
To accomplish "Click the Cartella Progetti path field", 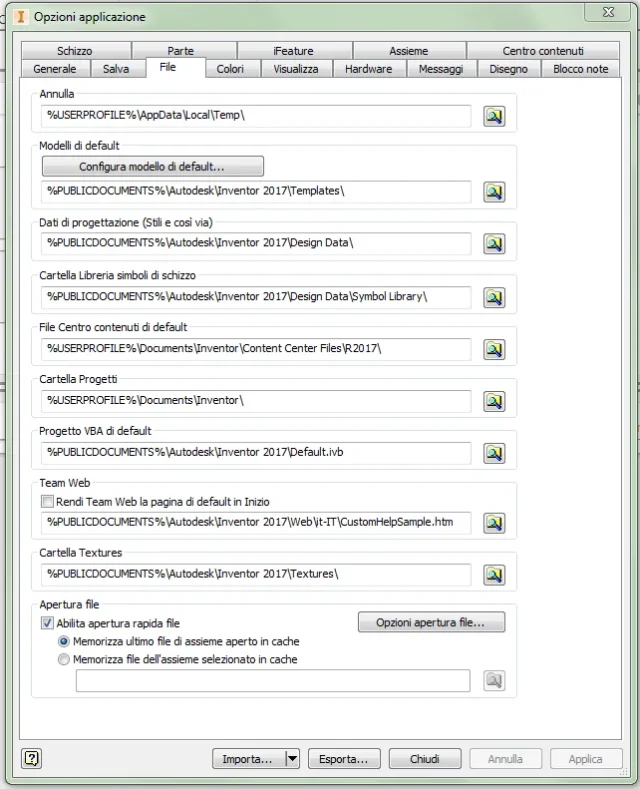I will (x=256, y=401).
